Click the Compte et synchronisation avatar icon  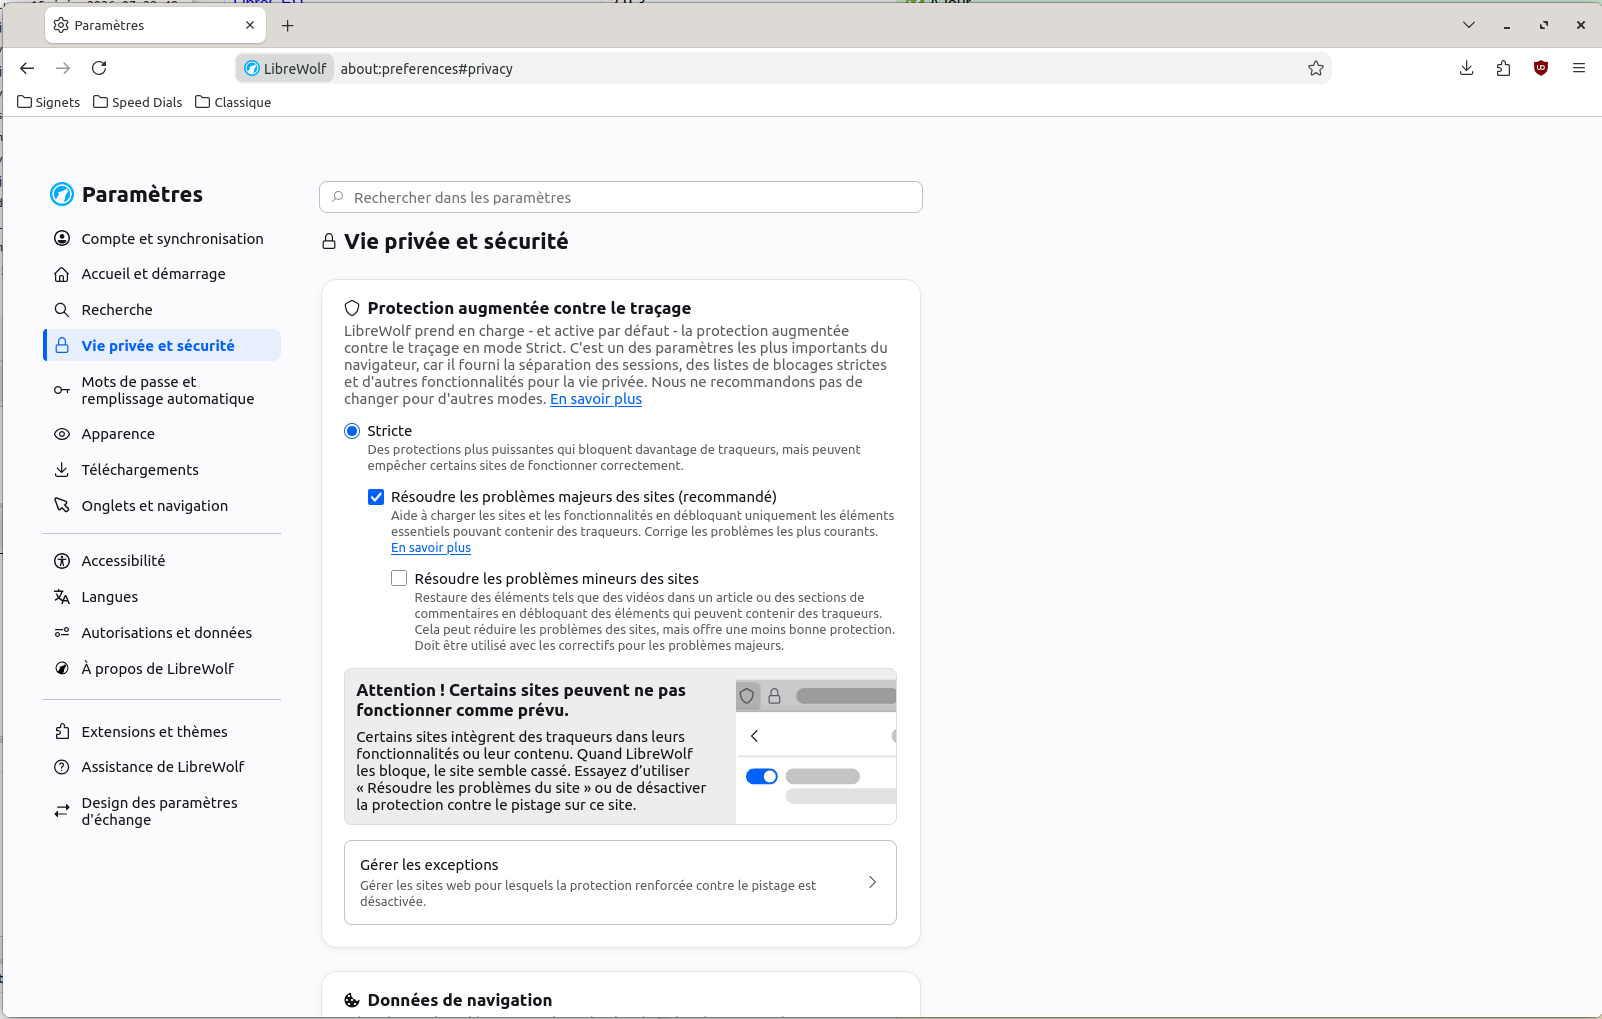pyautogui.click(x=62, y=238)
